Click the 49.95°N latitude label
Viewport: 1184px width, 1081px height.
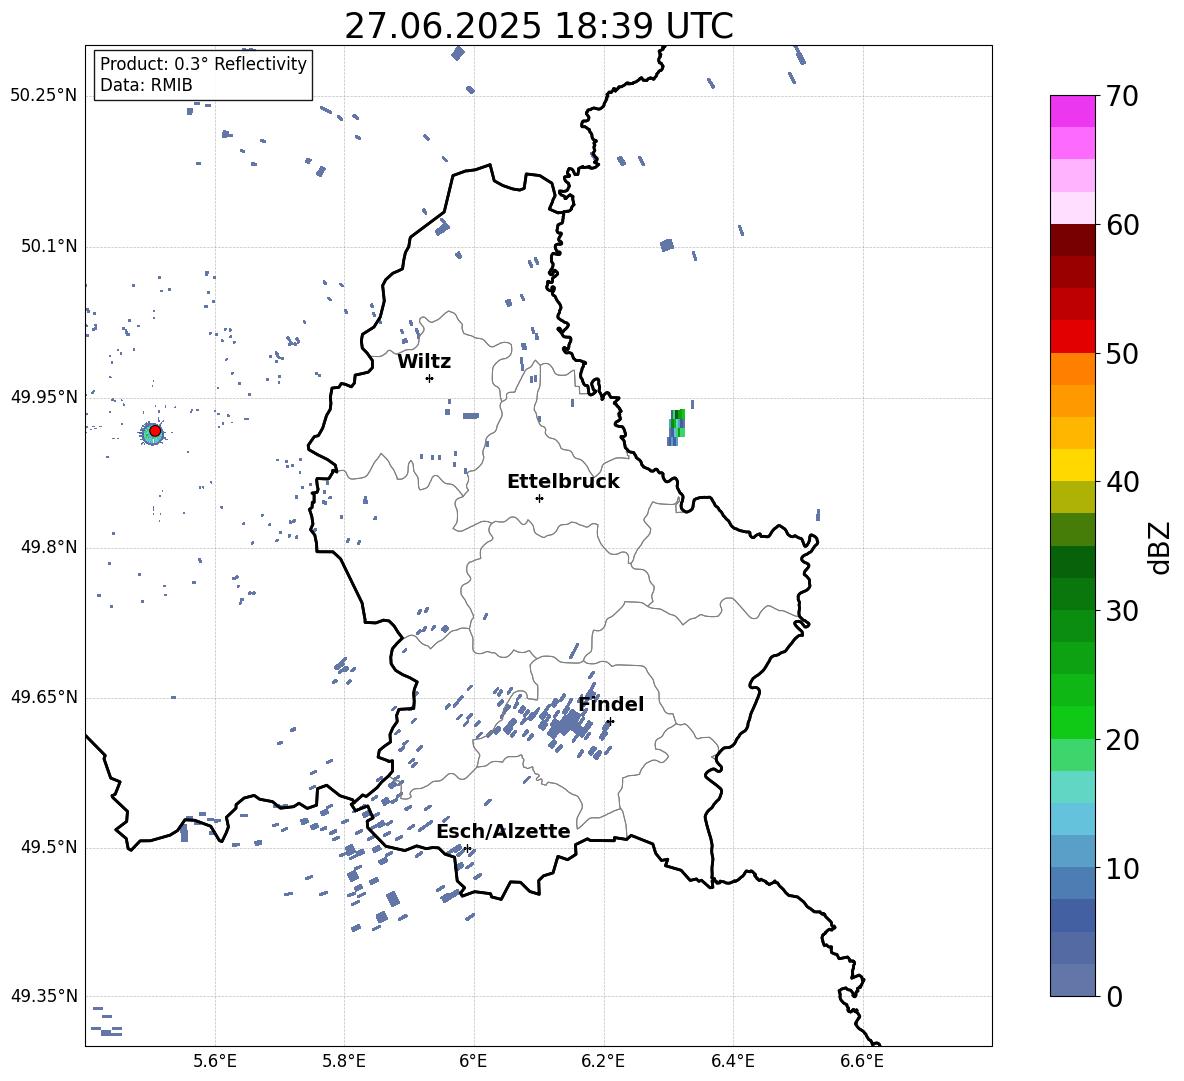click(44, 396)
